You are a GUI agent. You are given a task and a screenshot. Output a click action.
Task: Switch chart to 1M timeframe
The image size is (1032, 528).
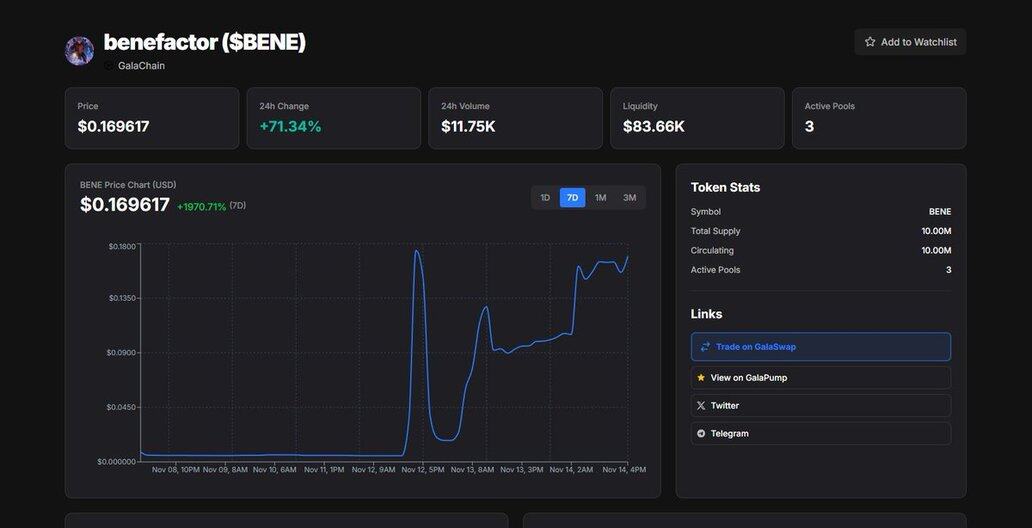point(600,198)
